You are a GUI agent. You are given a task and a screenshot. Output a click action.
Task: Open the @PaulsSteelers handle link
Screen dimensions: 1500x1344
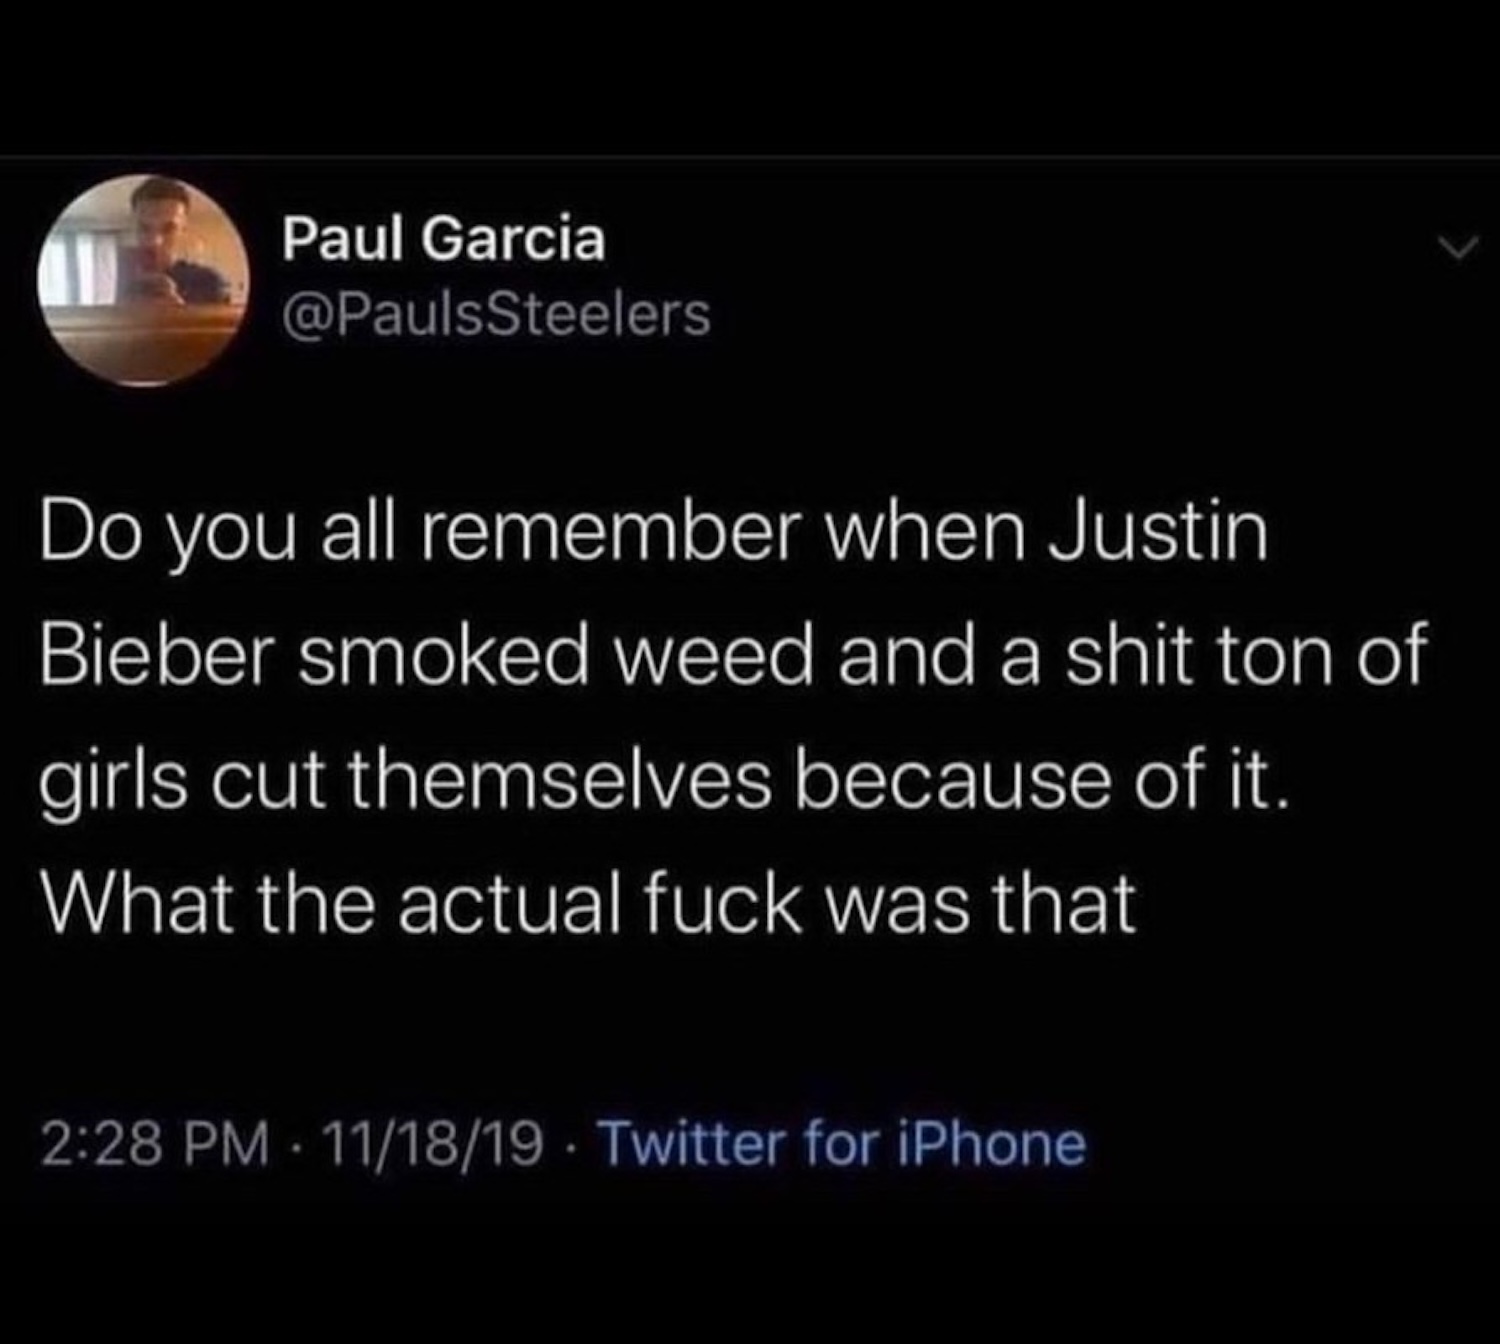point(496,314)
